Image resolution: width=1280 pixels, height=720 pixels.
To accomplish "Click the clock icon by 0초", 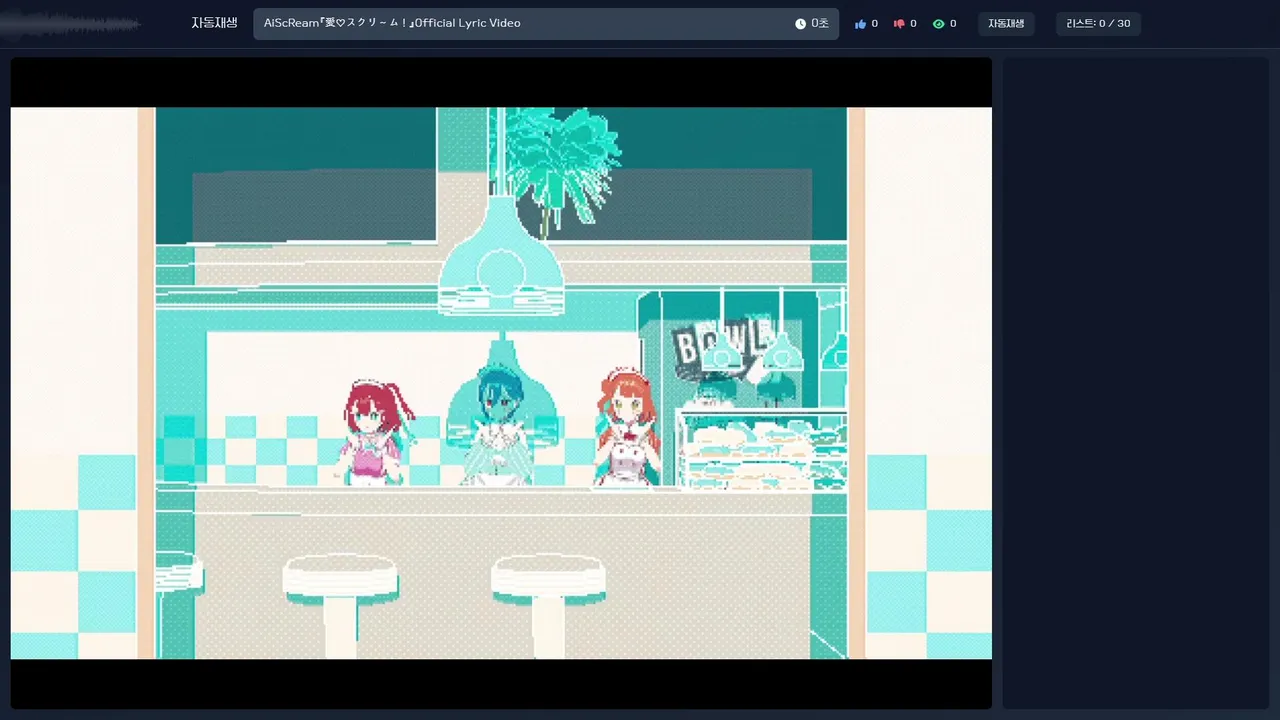I will point(800,24).
